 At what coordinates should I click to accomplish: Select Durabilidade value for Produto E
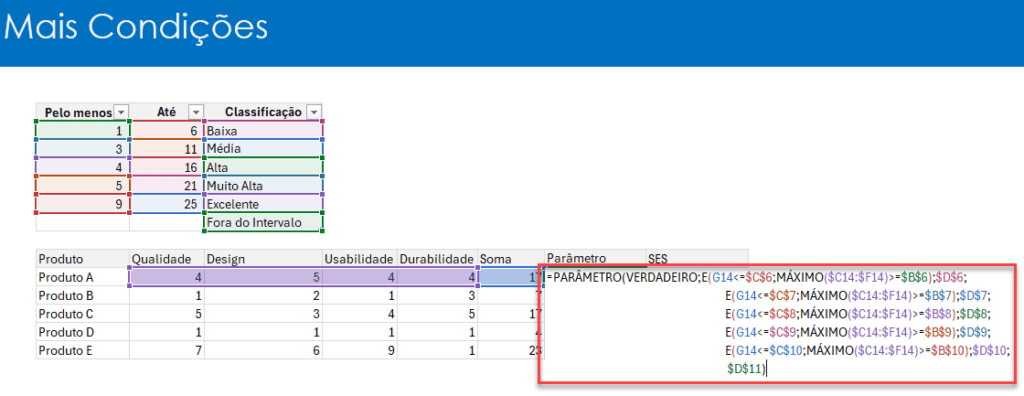pos(438,350)
